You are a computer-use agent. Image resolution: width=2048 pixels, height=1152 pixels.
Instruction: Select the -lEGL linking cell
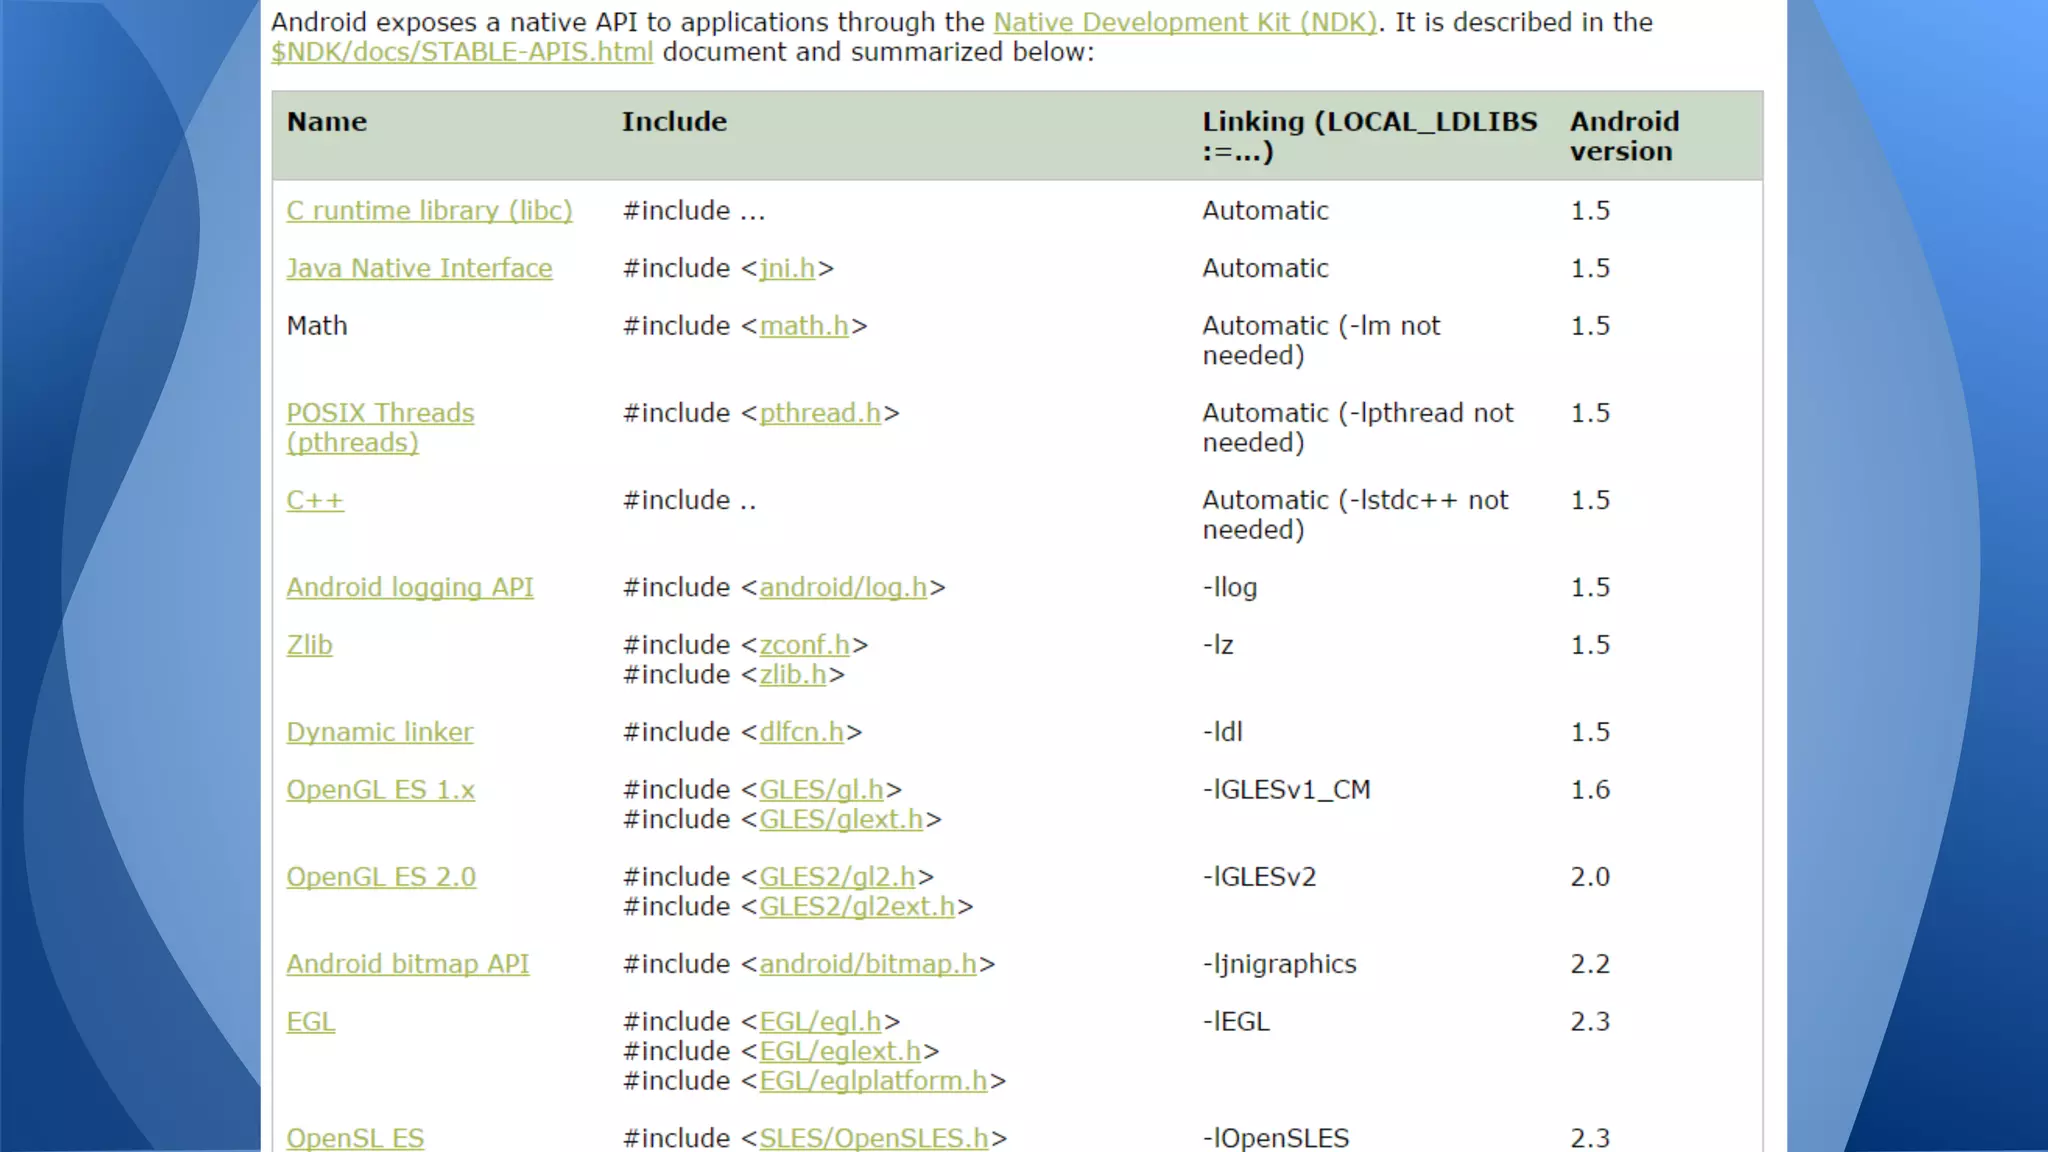coord(1236,1022)
